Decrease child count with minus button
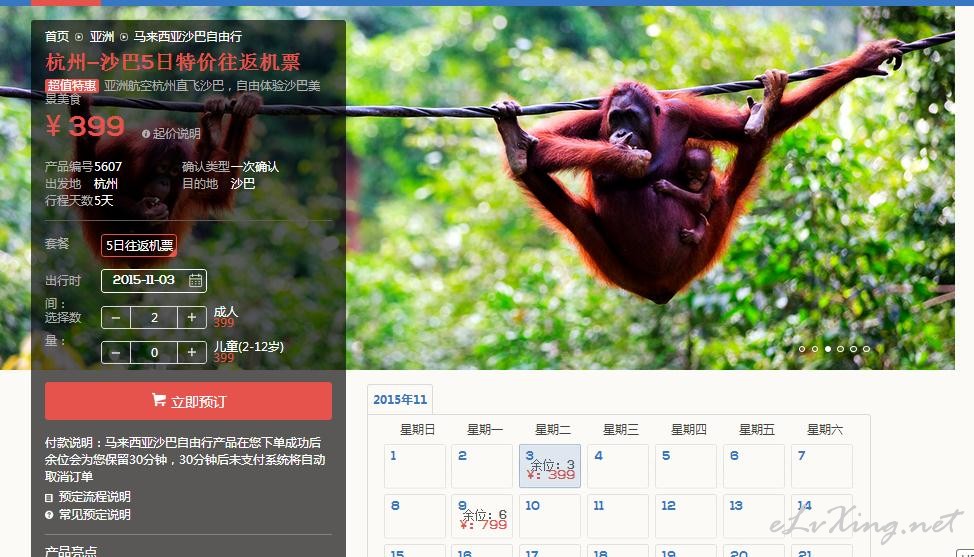The height and width of the screenshot is (557, 974). (x=116, y=353)
